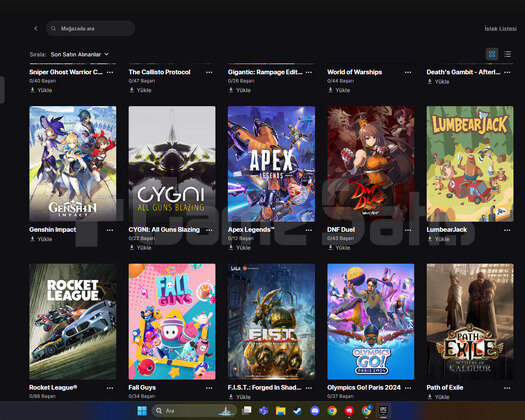Click the Olympics Go! Paris 2024 title
Viewport: 525px width, 420px height.
tap(364, 388)
